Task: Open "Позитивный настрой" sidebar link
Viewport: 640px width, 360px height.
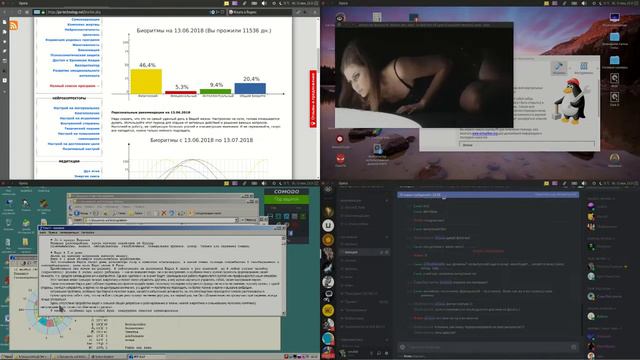Action: [80, 149]
